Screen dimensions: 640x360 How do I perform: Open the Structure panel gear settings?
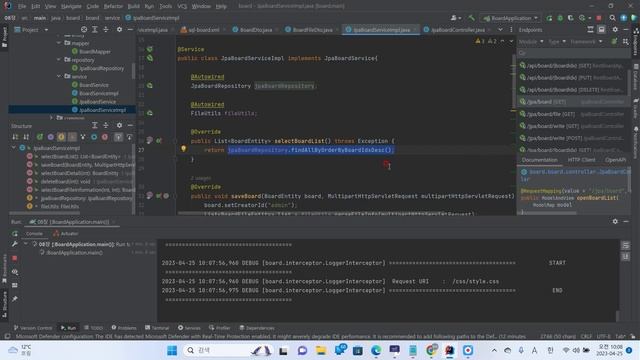(x=119, y=126)
